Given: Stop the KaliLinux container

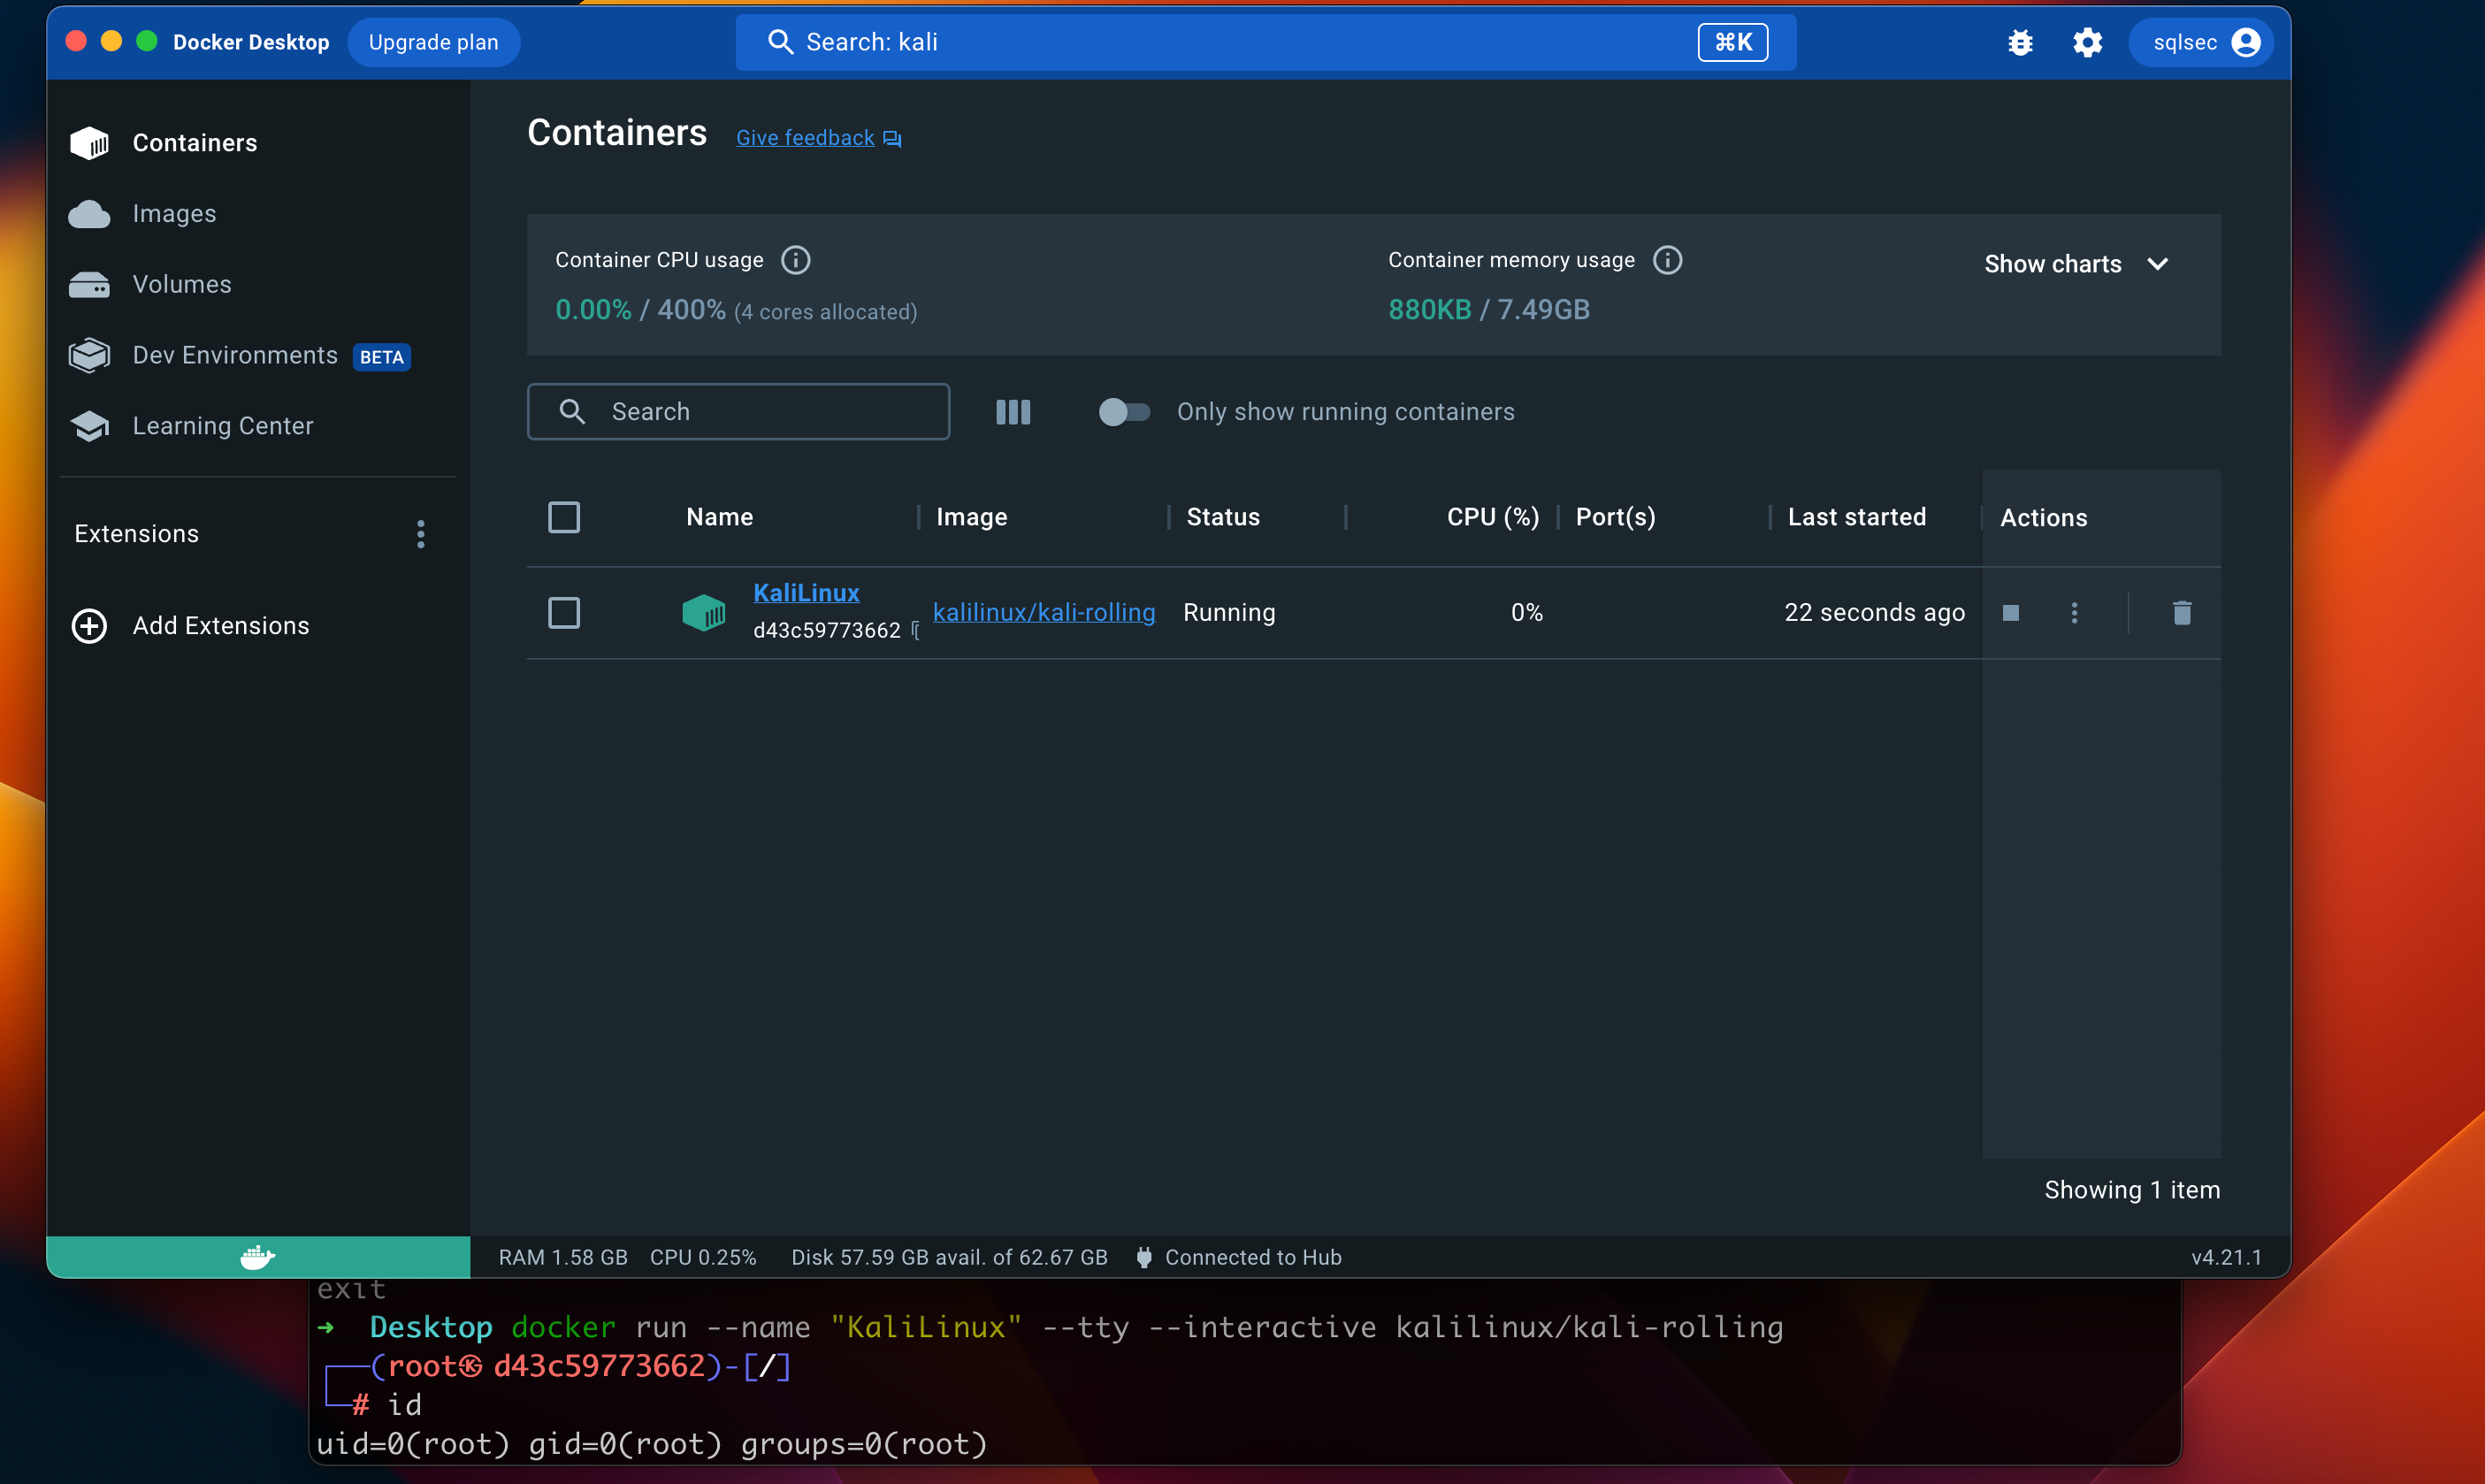Looking at the screenshot, I should click(x=2011, y=613).
